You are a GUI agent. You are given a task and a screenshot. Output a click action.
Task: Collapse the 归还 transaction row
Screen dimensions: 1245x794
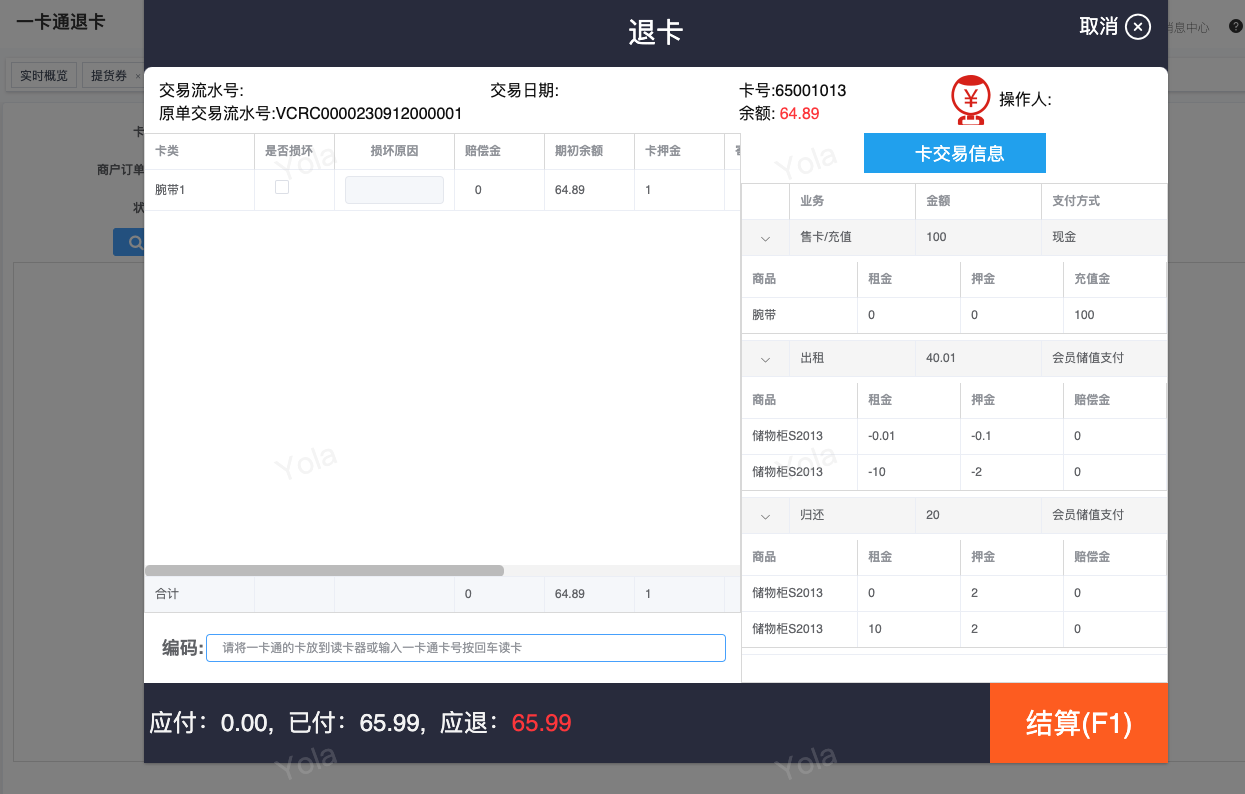[765, 516]
